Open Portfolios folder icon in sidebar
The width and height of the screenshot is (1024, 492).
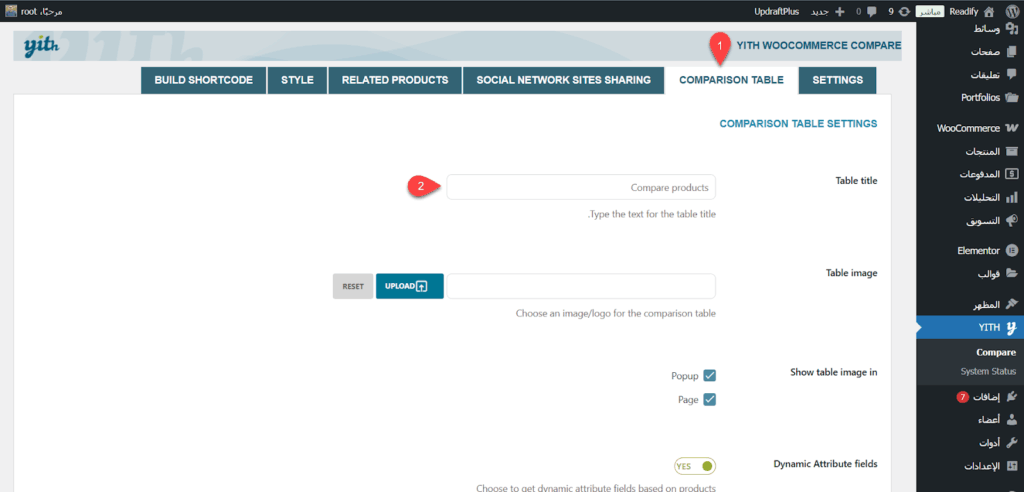coord(1012,97)
